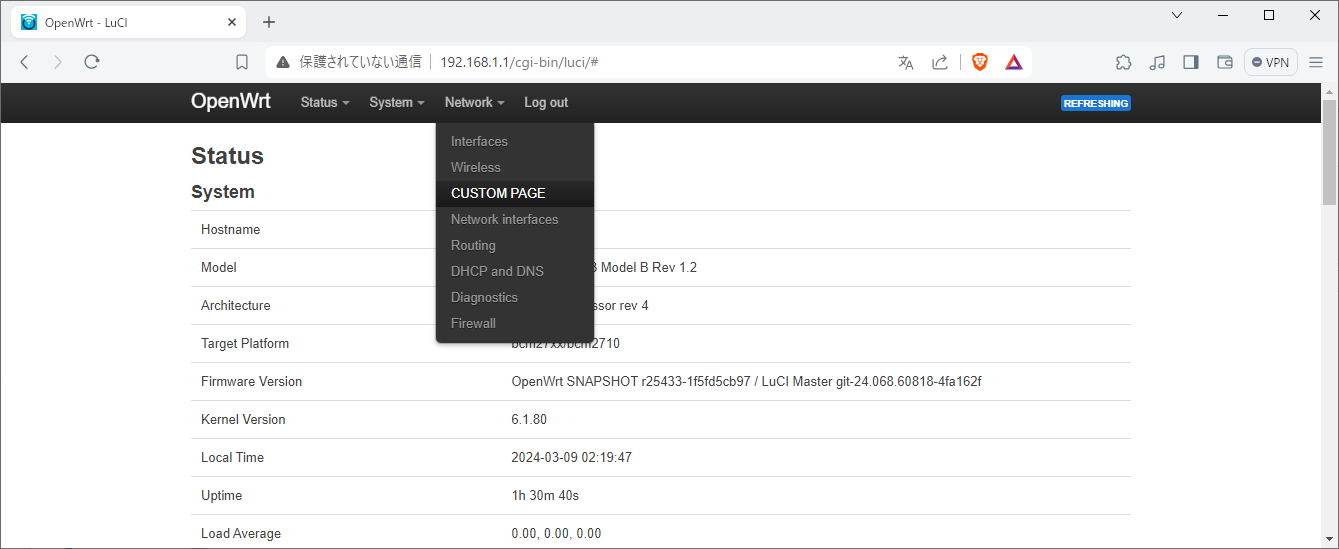Reload the page with the refresh icon
This screenshot has width=1339, height=549.
tap(92, 62)
